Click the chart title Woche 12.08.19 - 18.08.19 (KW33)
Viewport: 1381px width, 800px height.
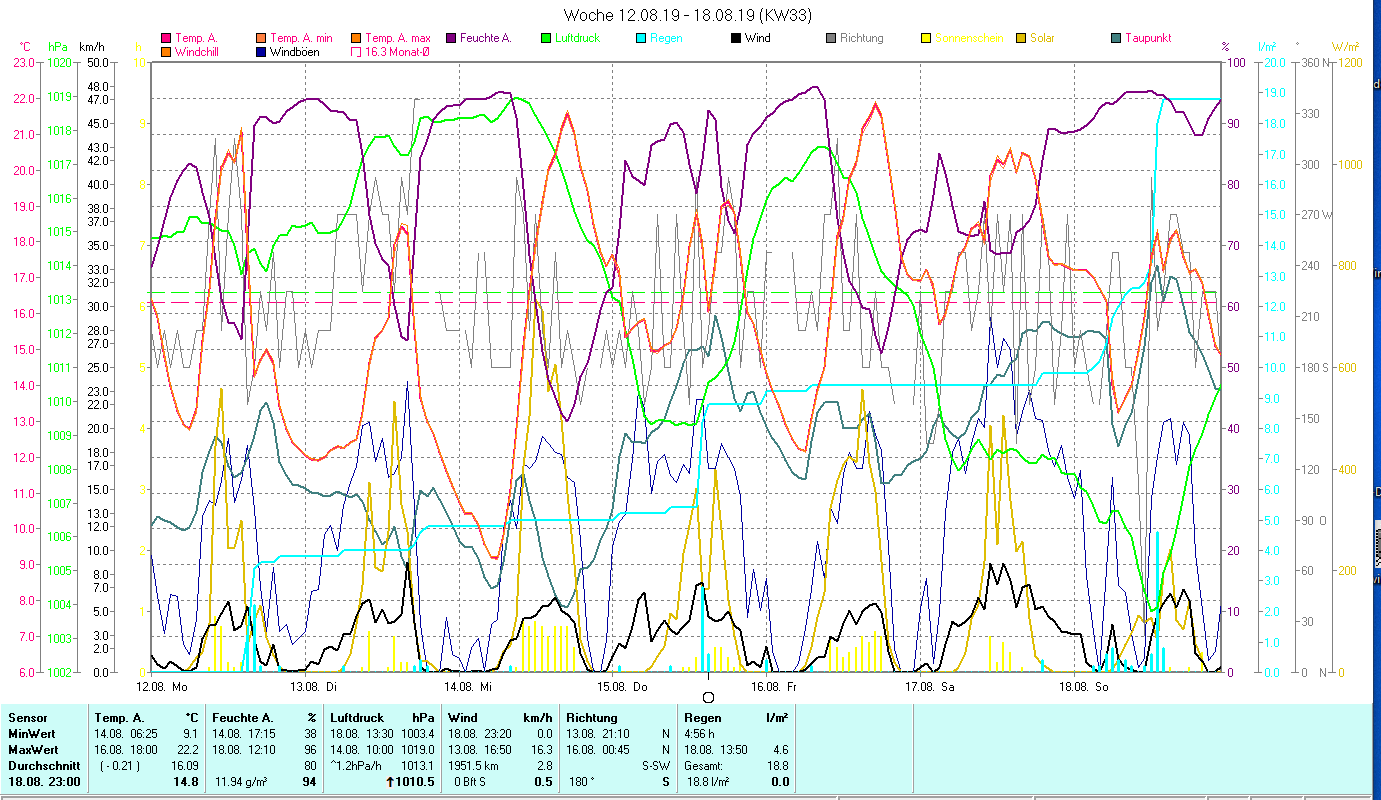click(687, 15)
